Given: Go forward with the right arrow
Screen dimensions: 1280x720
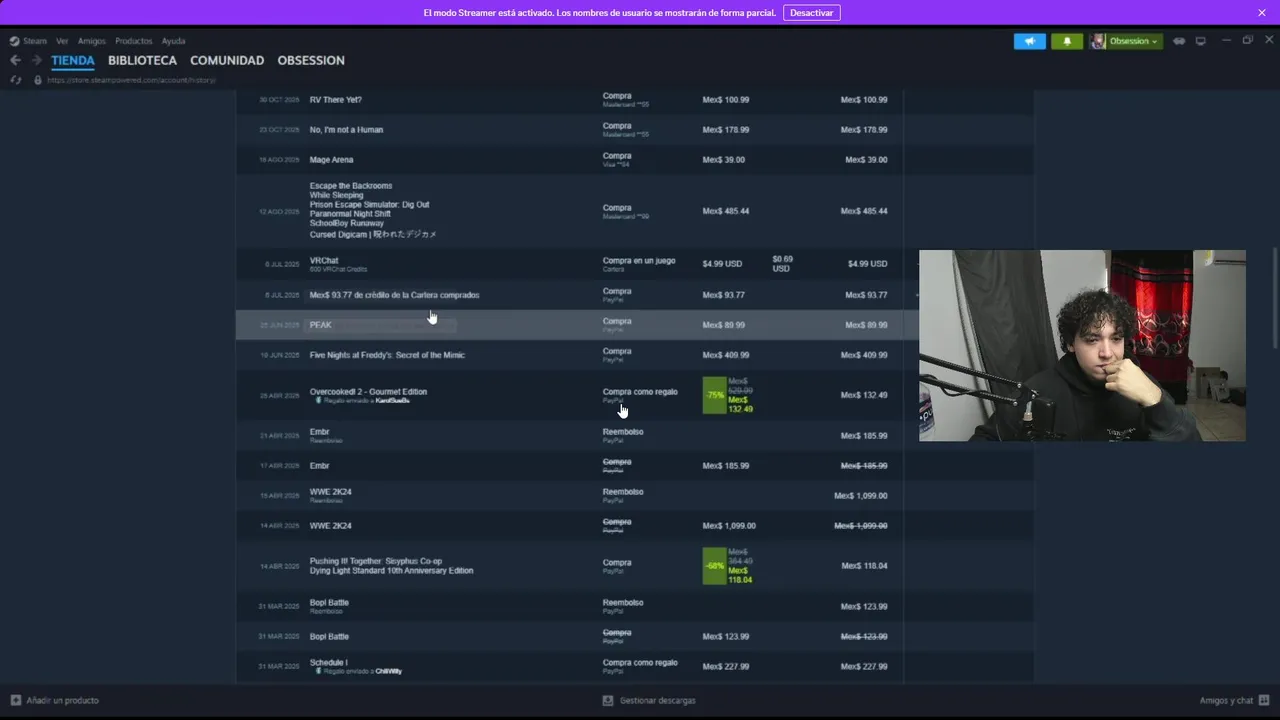Looking at the screenshot, I should click(36, 60).
